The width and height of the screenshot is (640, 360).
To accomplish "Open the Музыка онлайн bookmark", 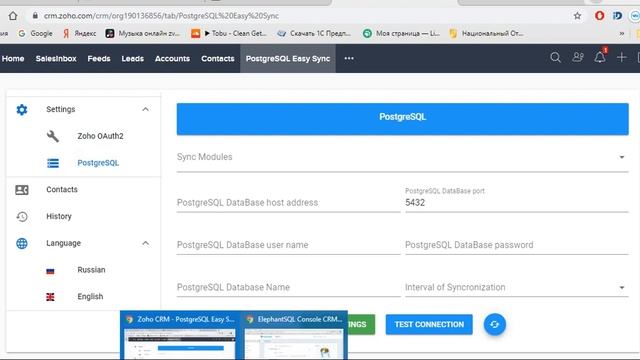I will pyautogui.click(x=142, y=33).
